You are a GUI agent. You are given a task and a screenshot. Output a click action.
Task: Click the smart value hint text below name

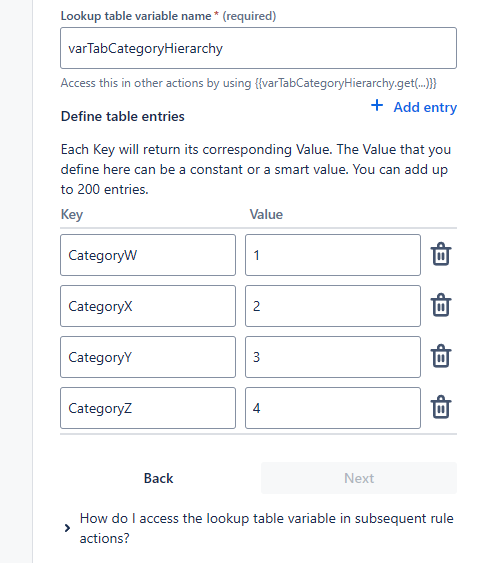click(249, 83)
